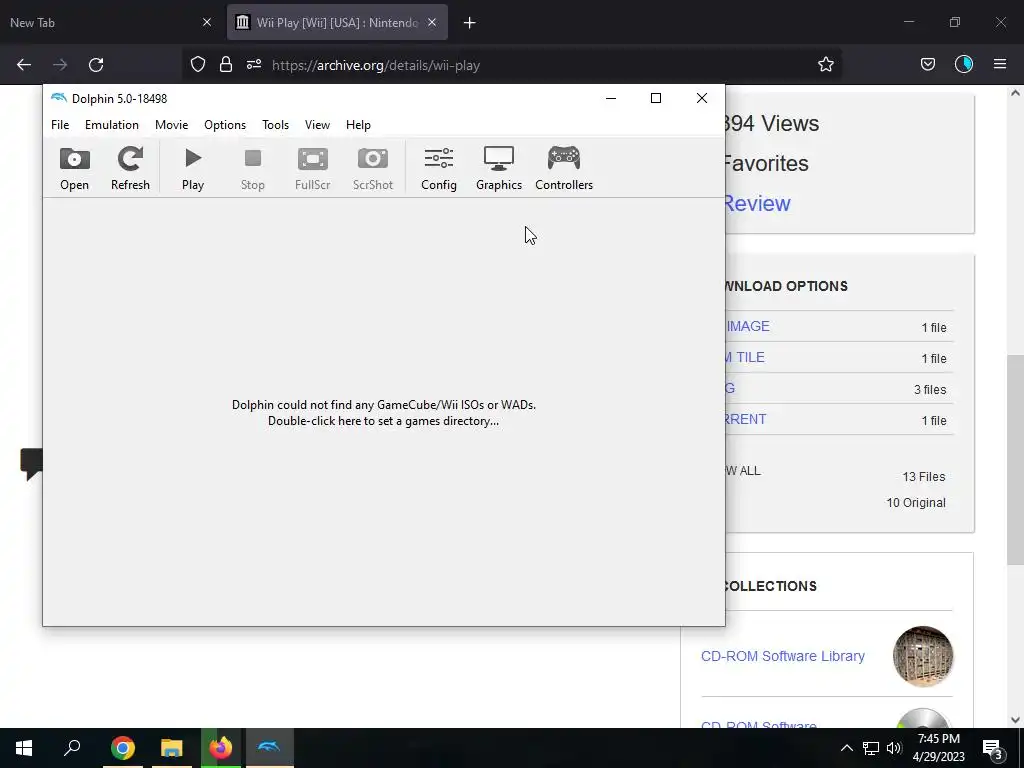The width and height of the screenshot is (1024, 768).
Task: Open the Config settings icon
Action: 439,168
